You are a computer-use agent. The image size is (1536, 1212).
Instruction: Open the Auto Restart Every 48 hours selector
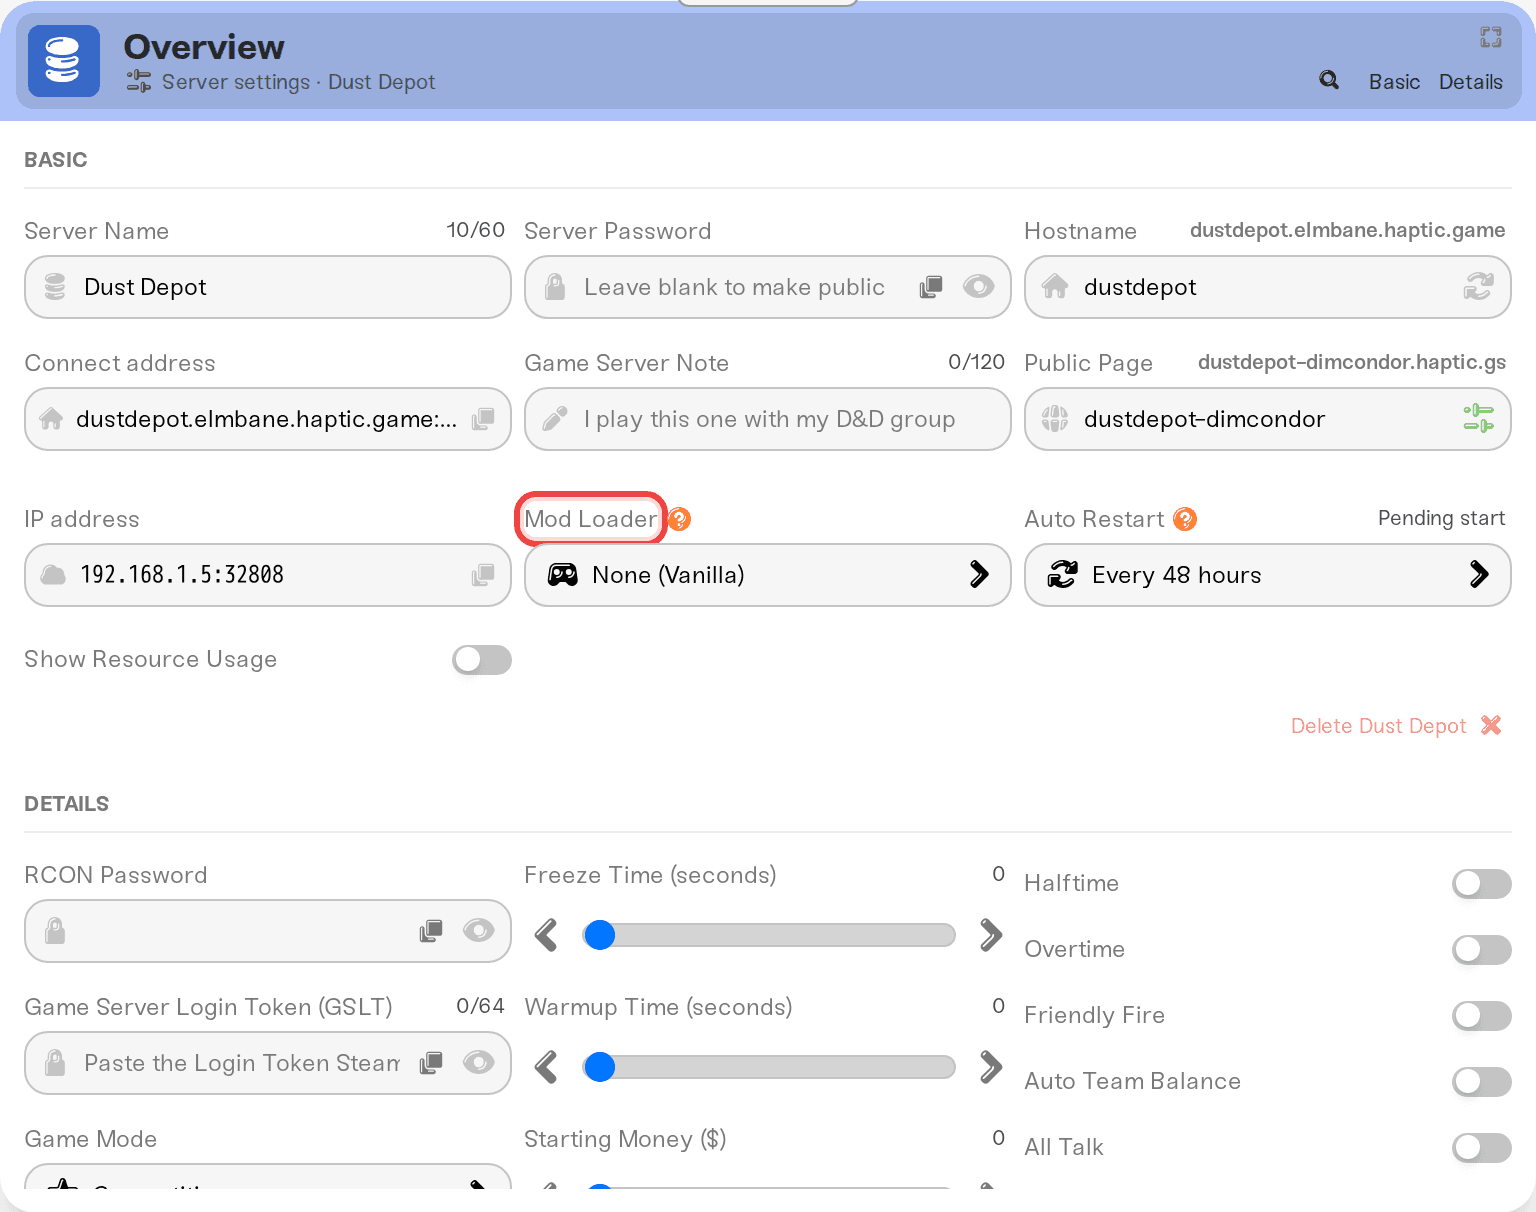coord(1268,575)
